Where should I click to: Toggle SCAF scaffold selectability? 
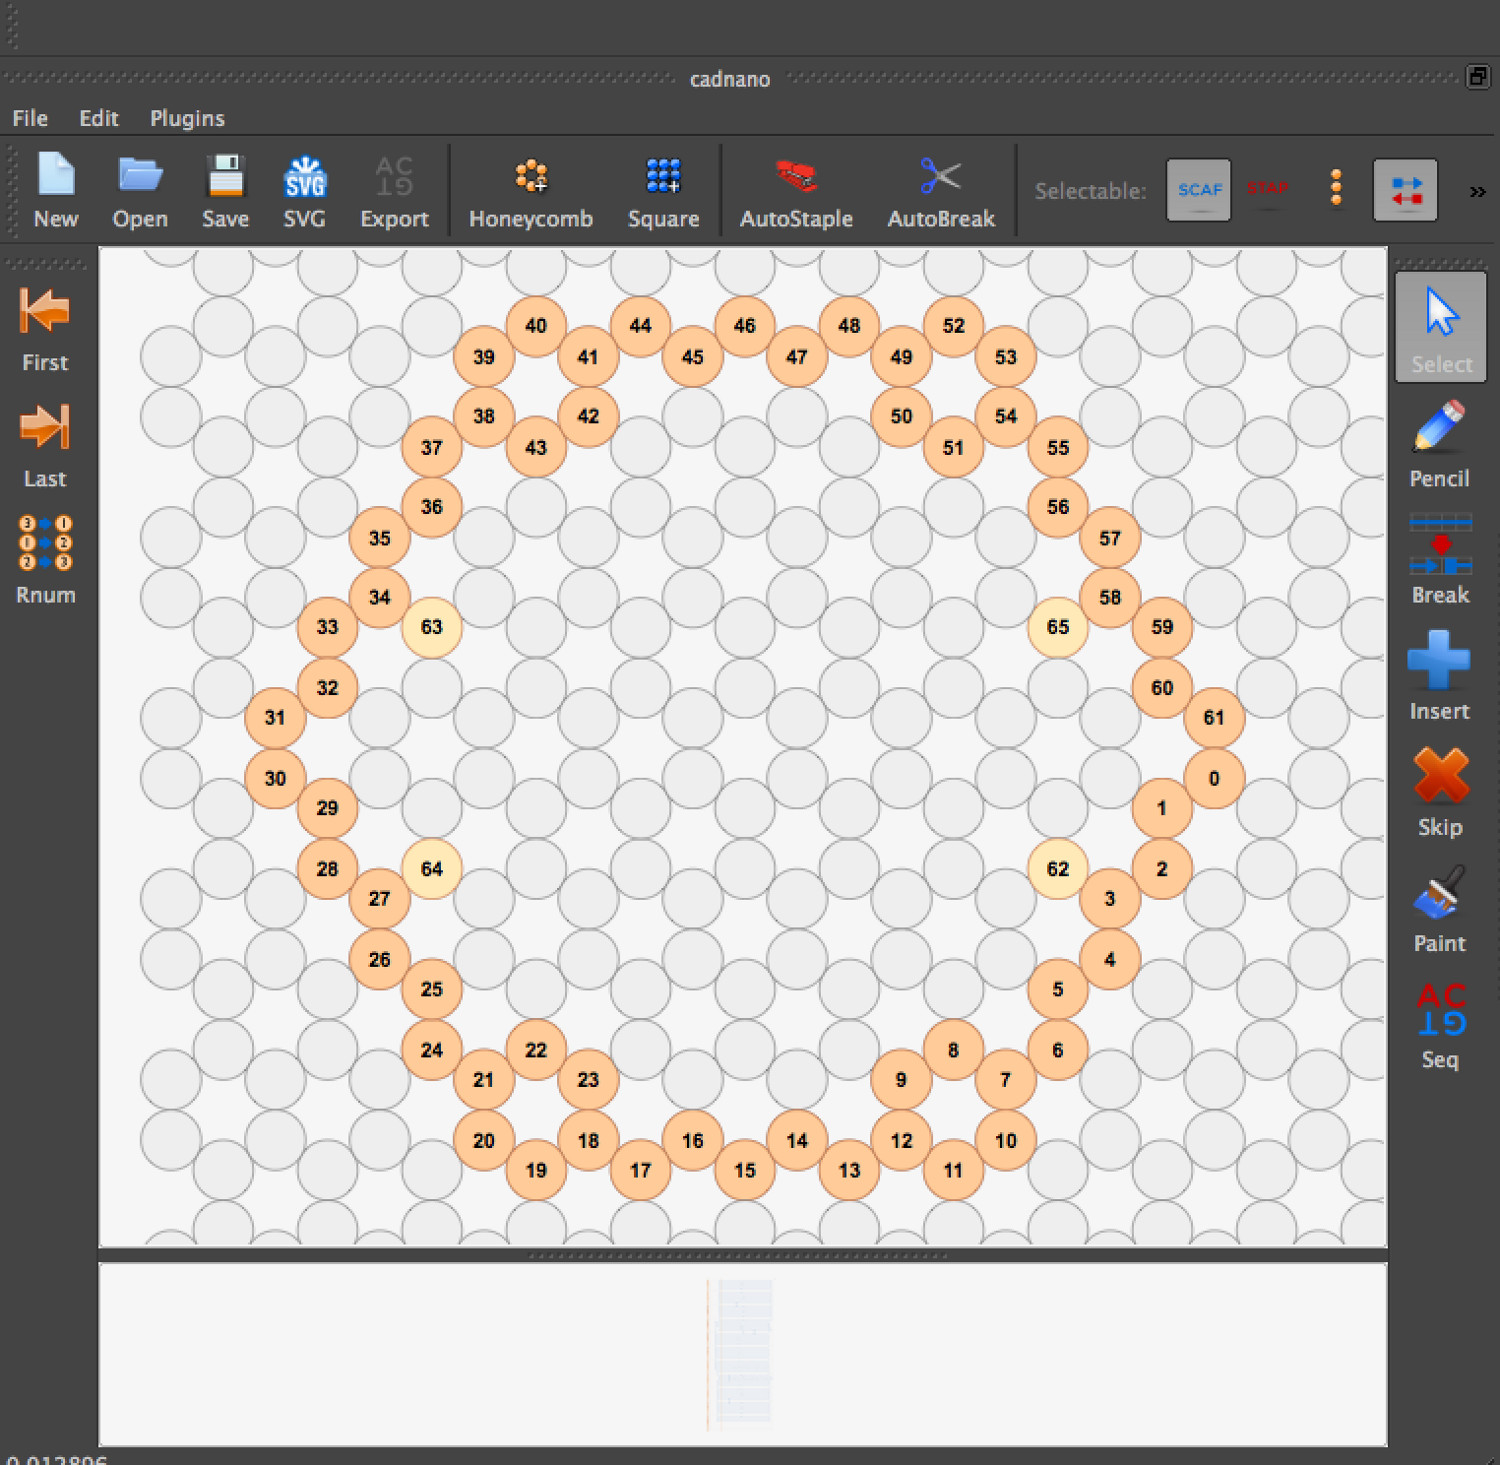1198,190
